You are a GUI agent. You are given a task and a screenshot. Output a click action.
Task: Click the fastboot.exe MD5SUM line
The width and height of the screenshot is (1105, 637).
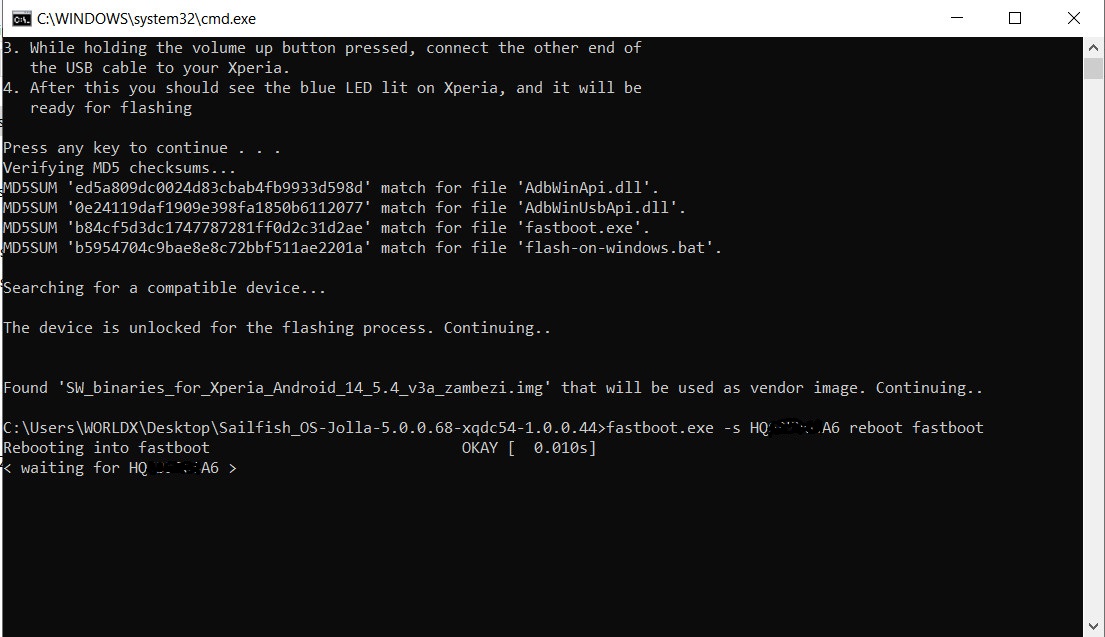[x=326, y=228]
